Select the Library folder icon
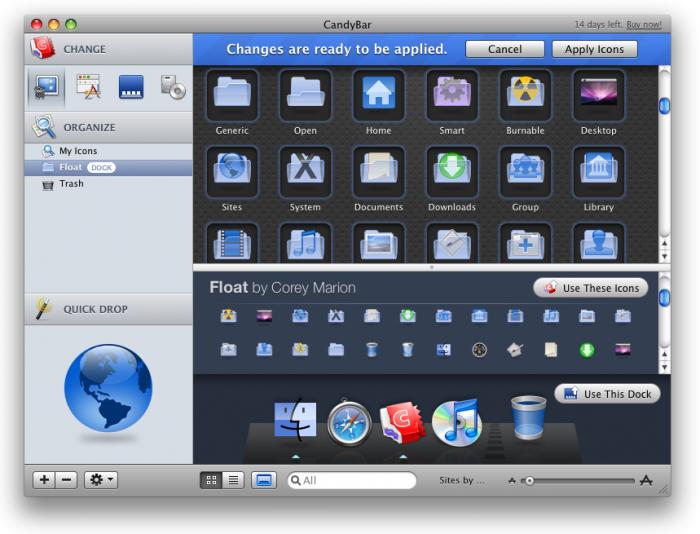The height and width of the screenshot is (534, 700). 598,171
